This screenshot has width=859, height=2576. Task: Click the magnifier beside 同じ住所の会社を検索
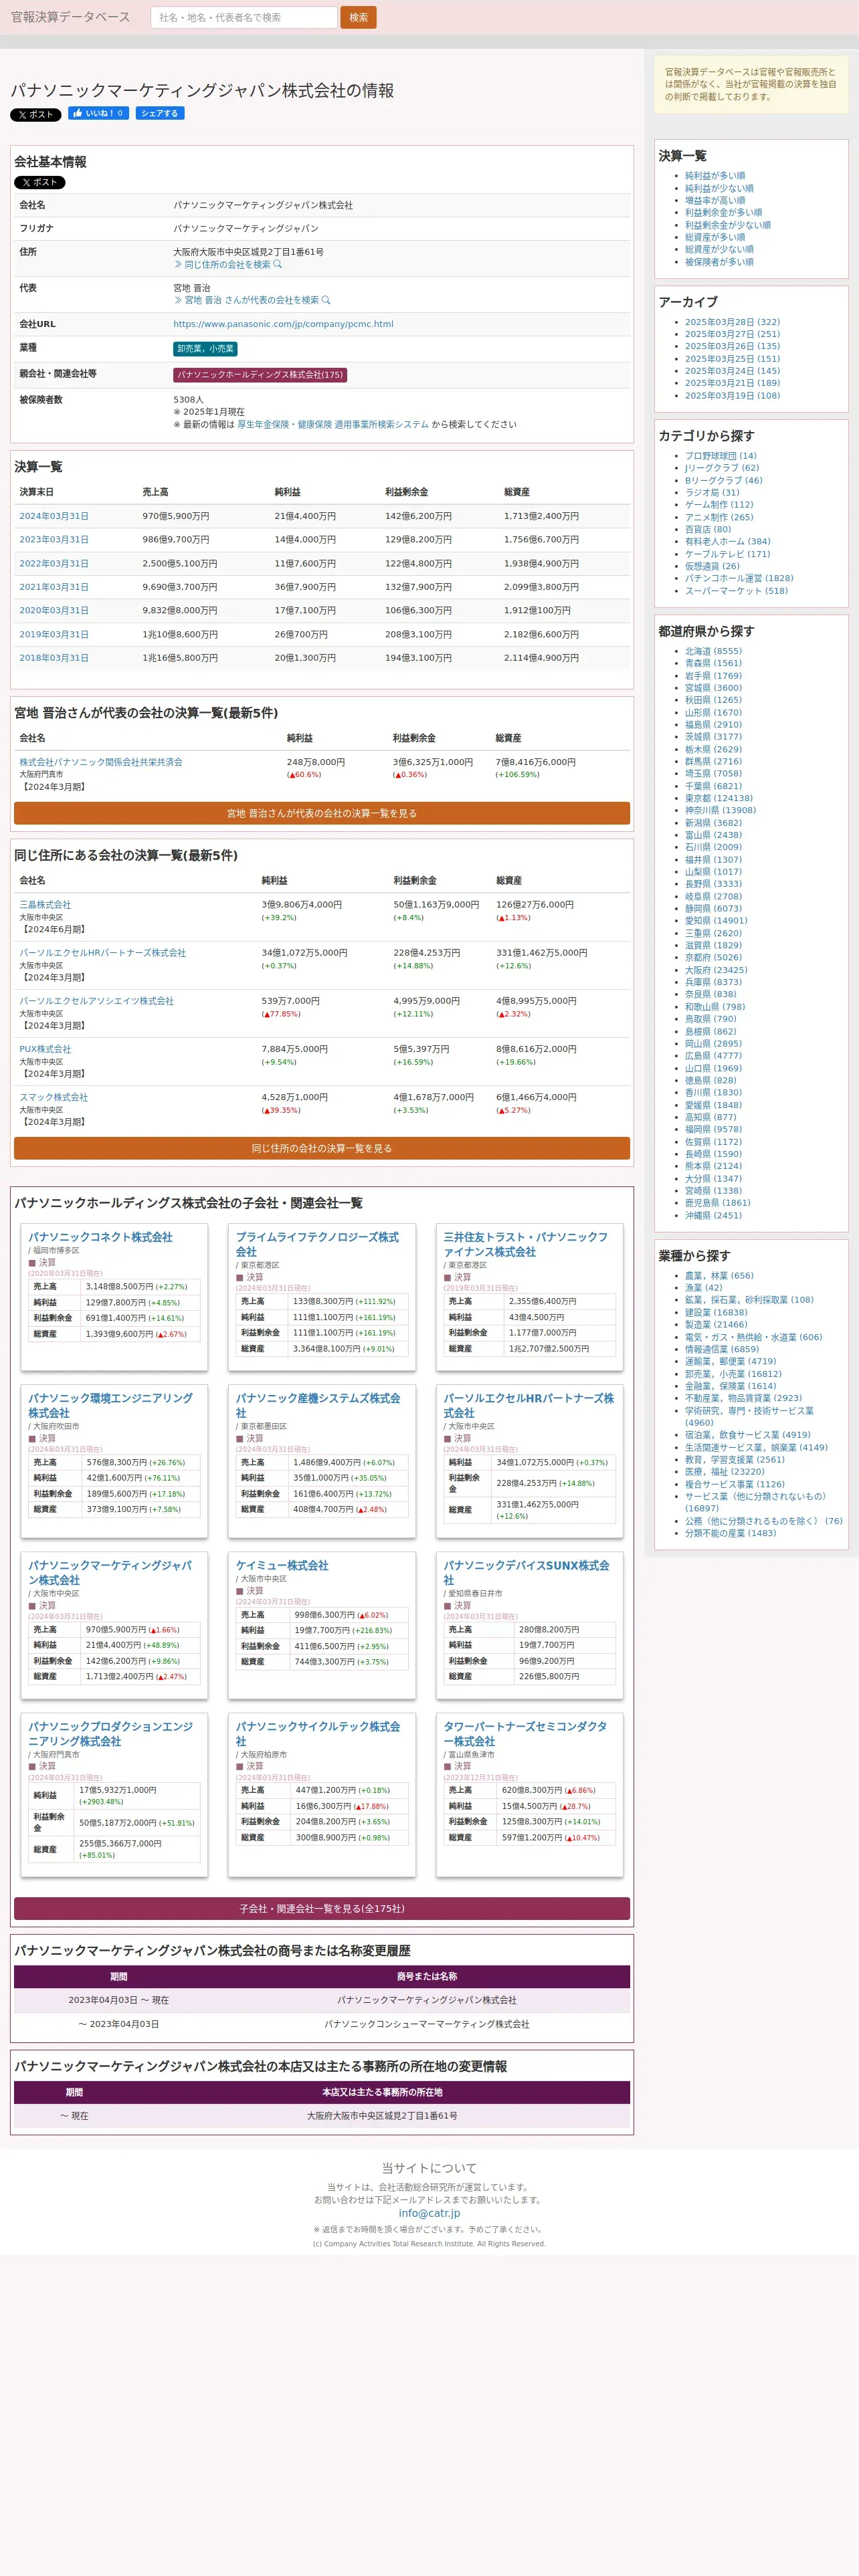point(278,265)
